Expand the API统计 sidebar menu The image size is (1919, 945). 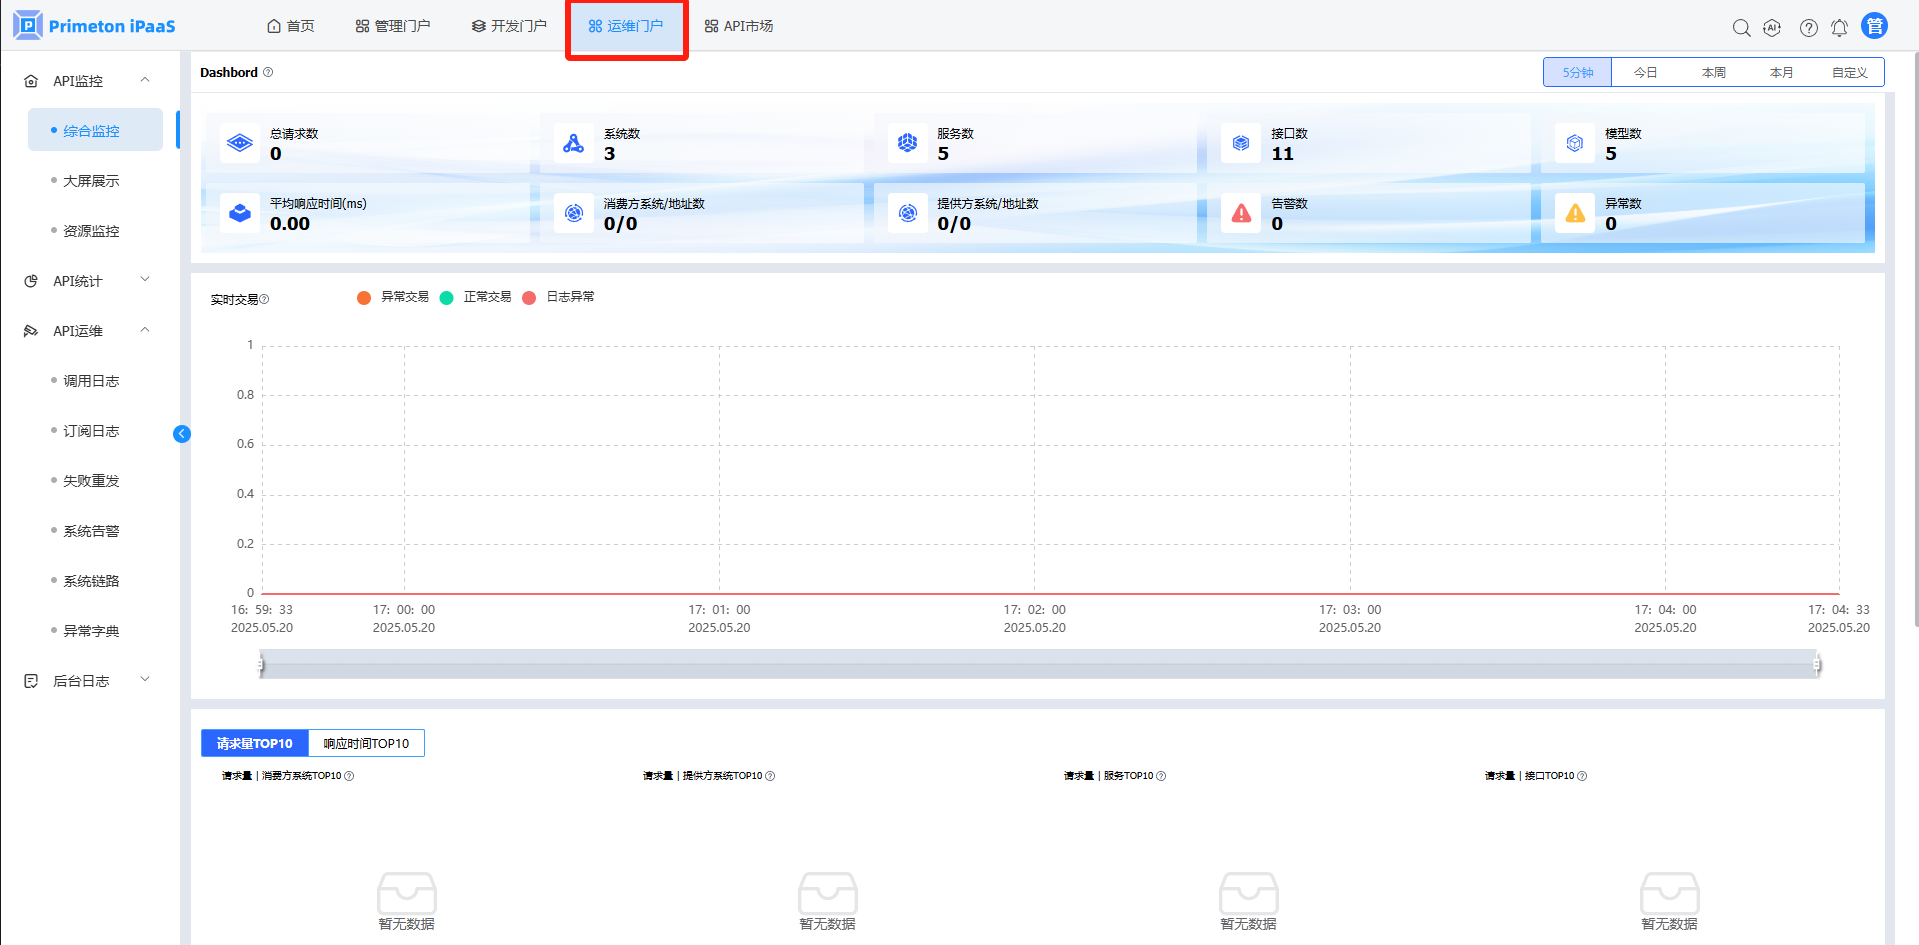click(x=88, y=281)
